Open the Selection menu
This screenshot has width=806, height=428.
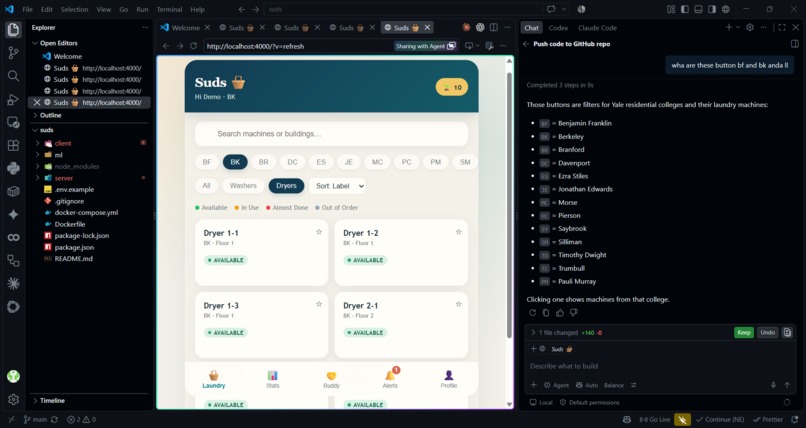tap(75, 9)
